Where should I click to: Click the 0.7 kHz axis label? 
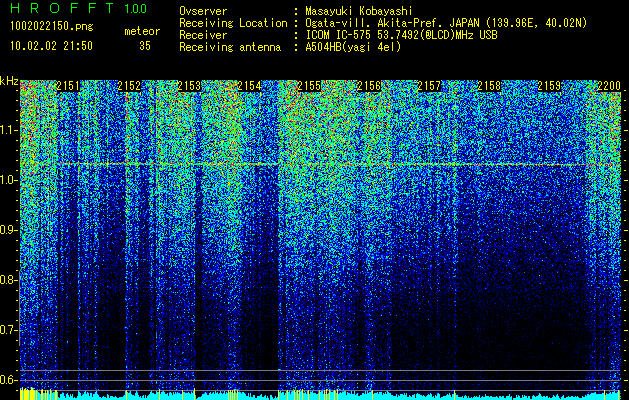pos(9,330)
